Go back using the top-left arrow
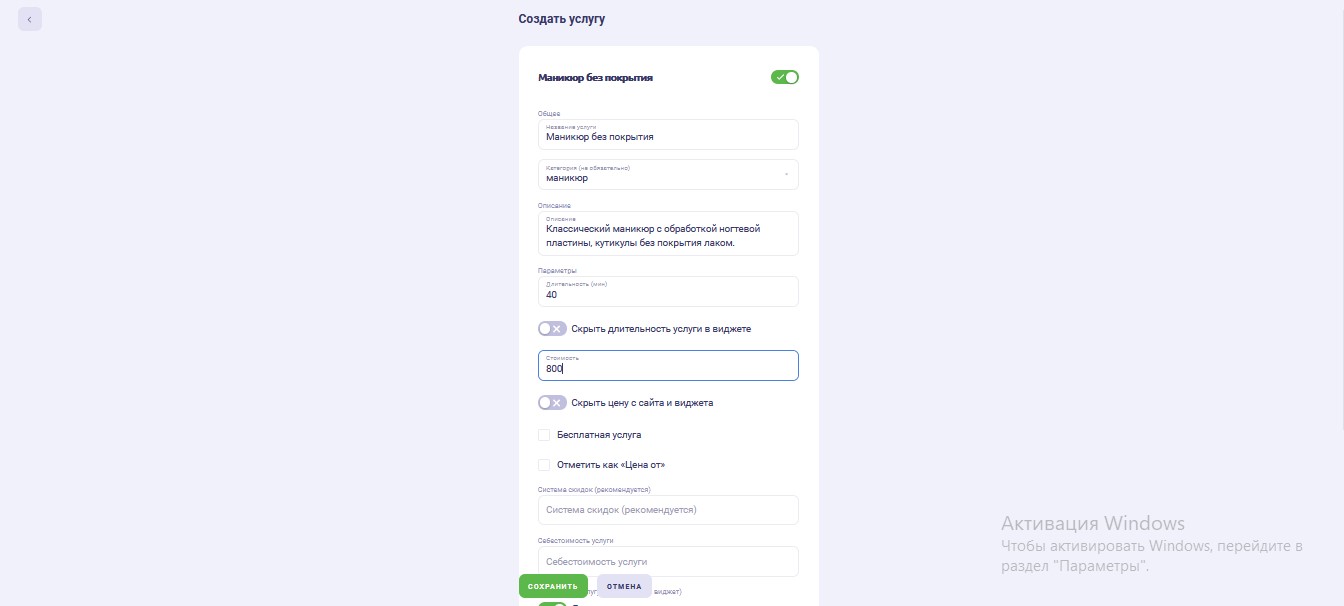This screenshot has height=606, width=1344. pos(30,19)
